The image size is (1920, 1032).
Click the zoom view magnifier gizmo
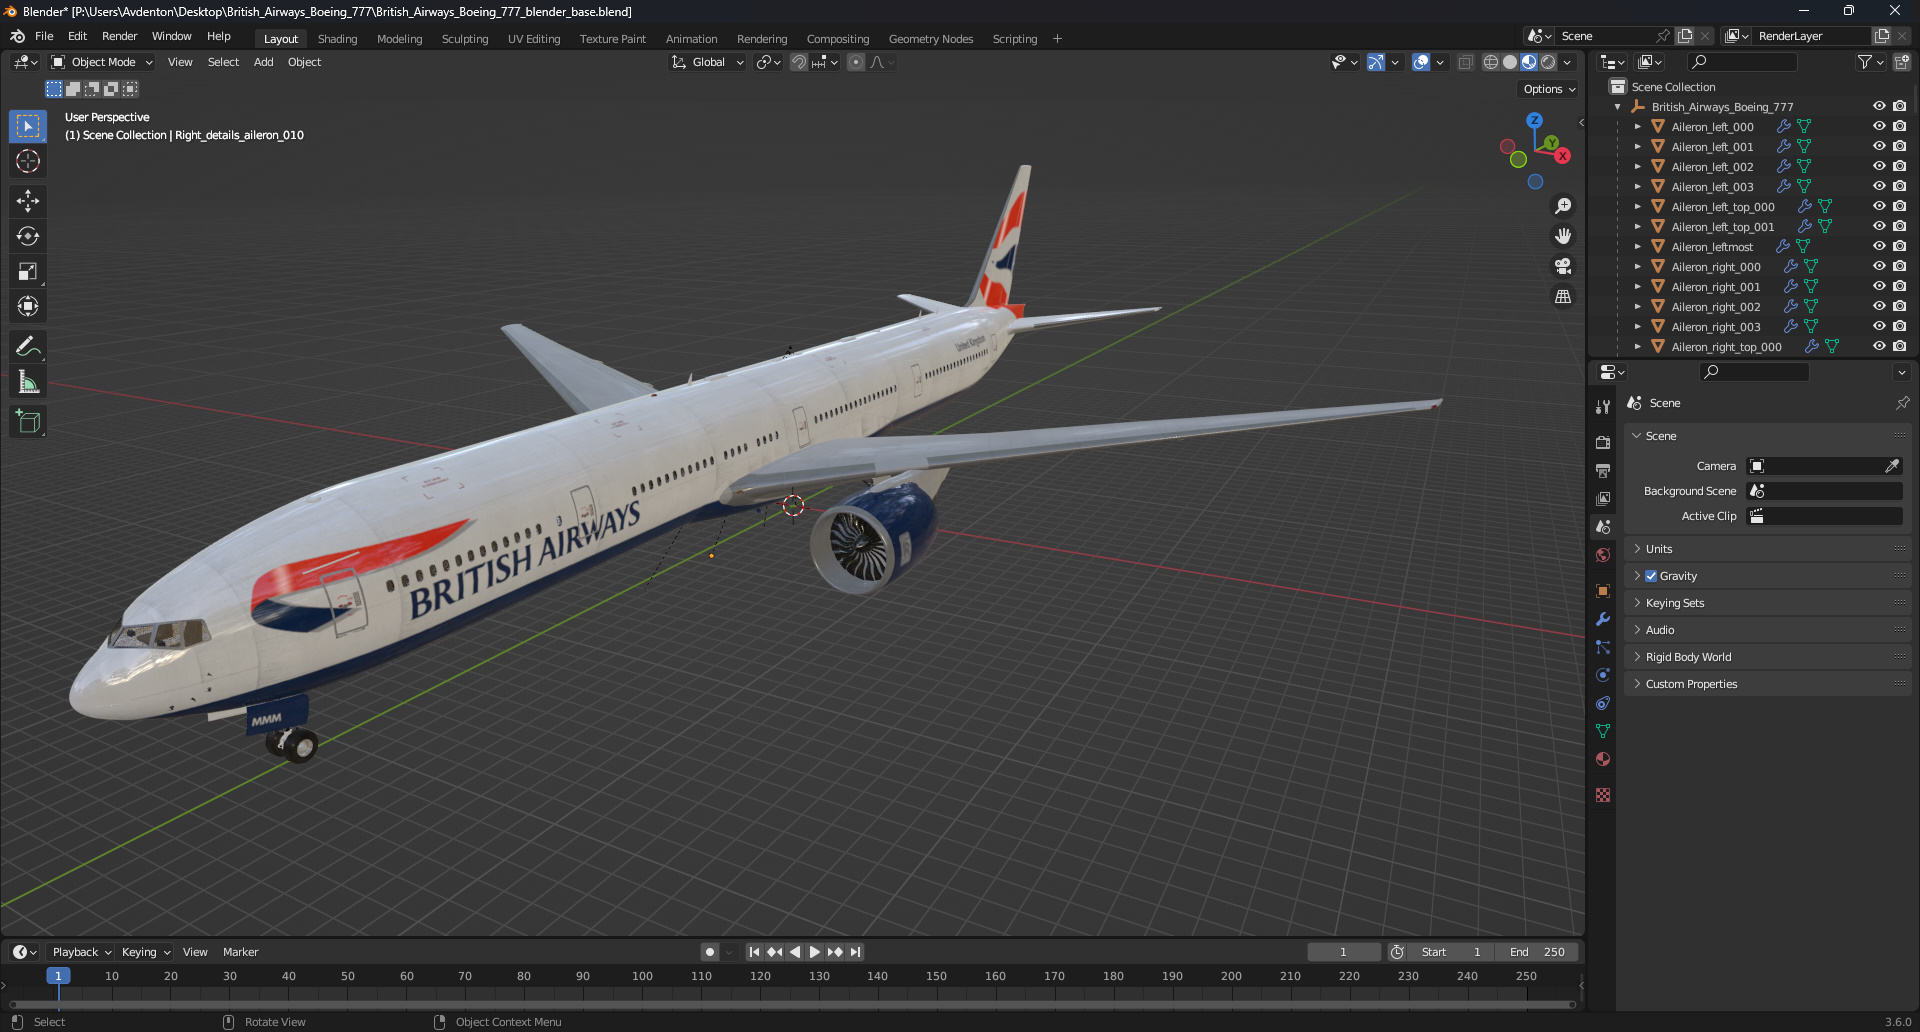click(x=1563, y=206)
